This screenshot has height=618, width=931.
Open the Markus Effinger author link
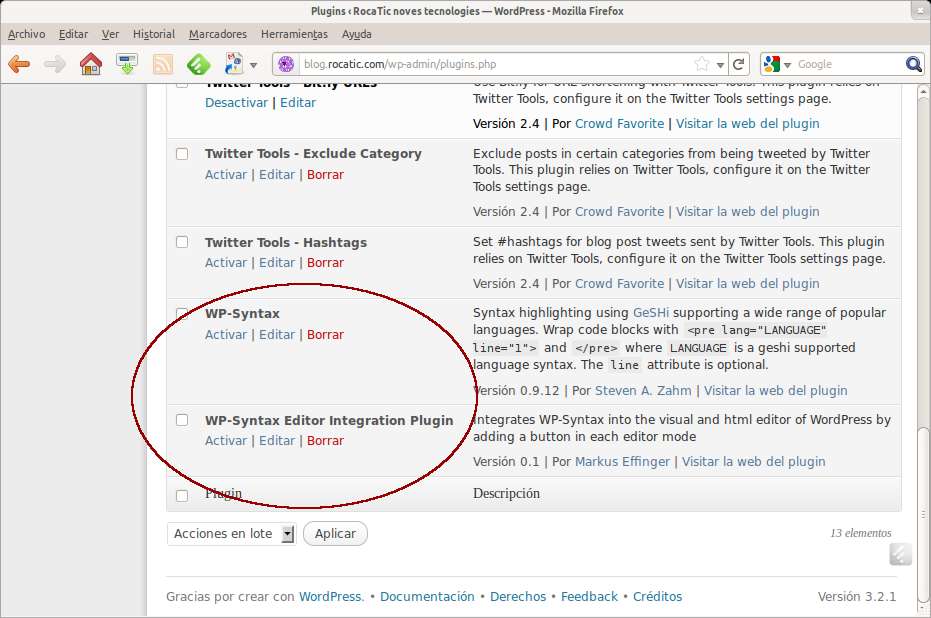coord(622,461)
